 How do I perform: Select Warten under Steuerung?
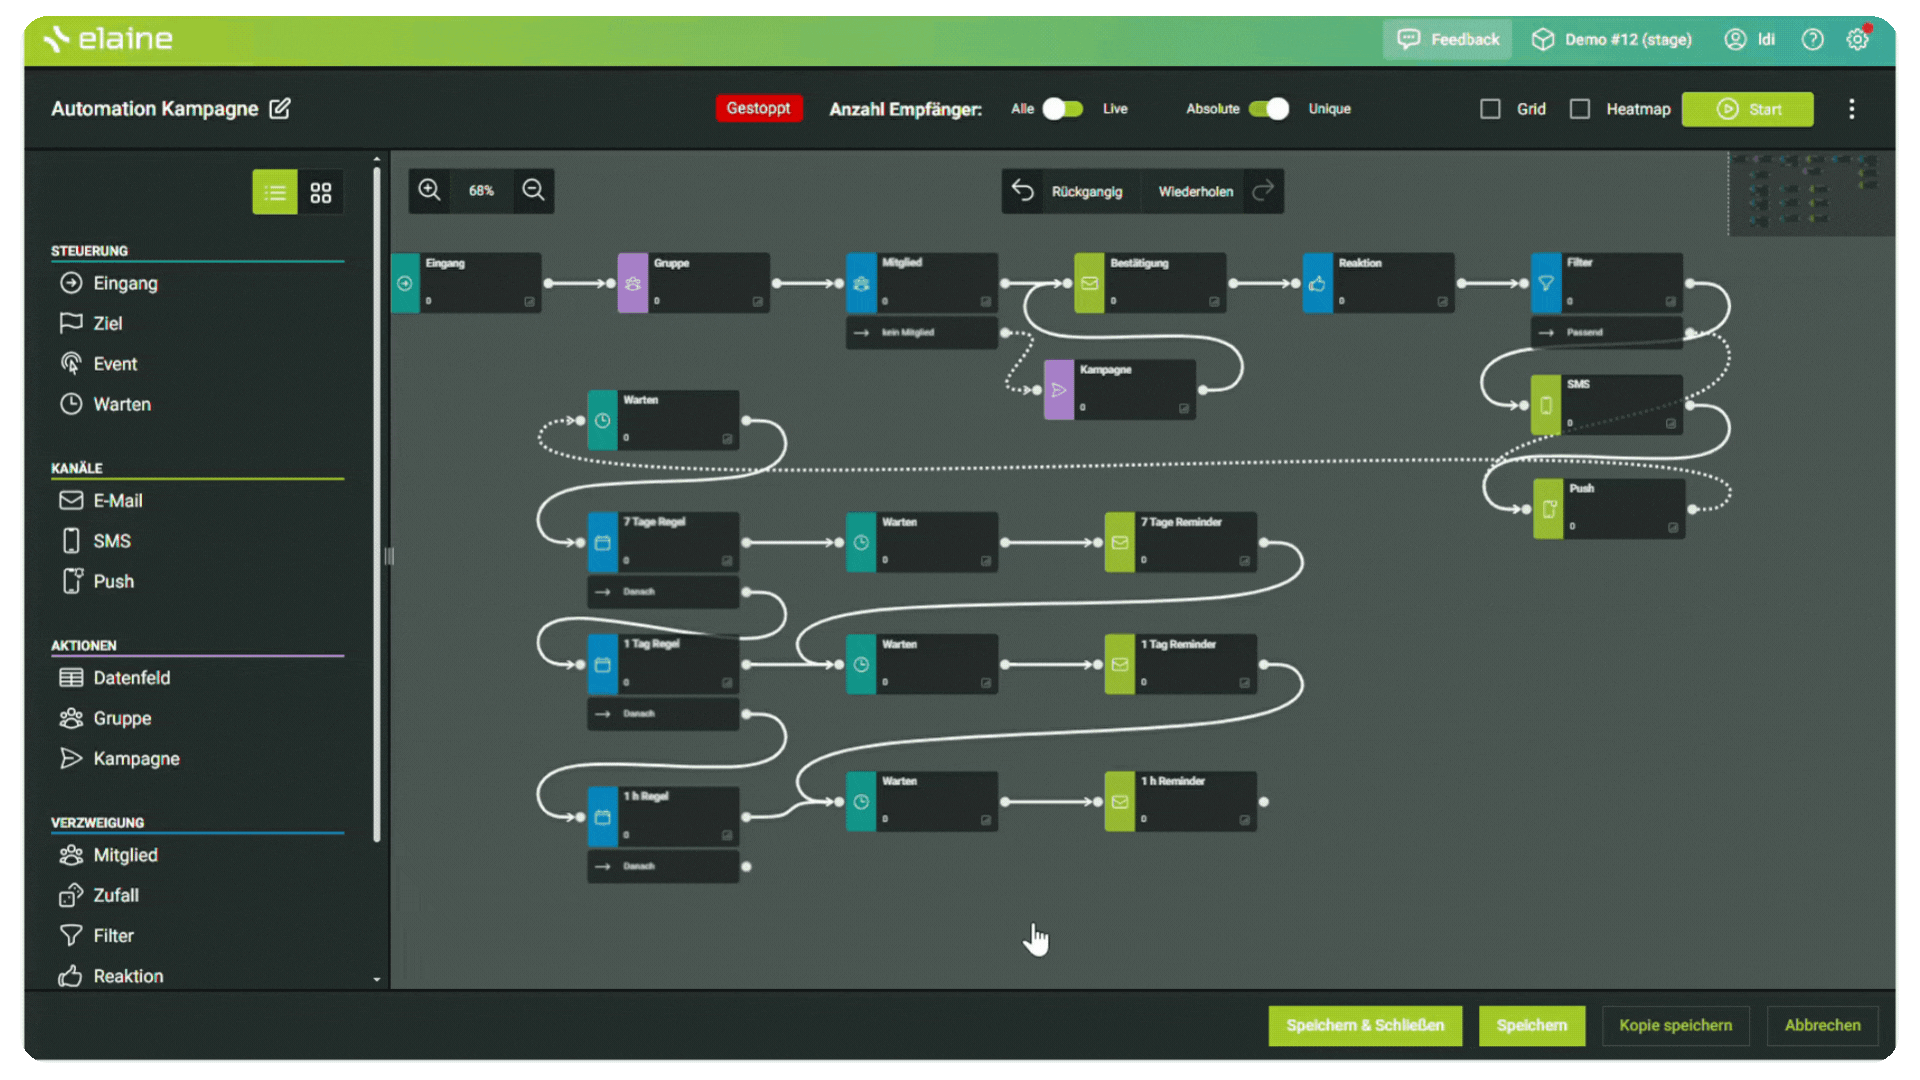[x=122, y=404]
